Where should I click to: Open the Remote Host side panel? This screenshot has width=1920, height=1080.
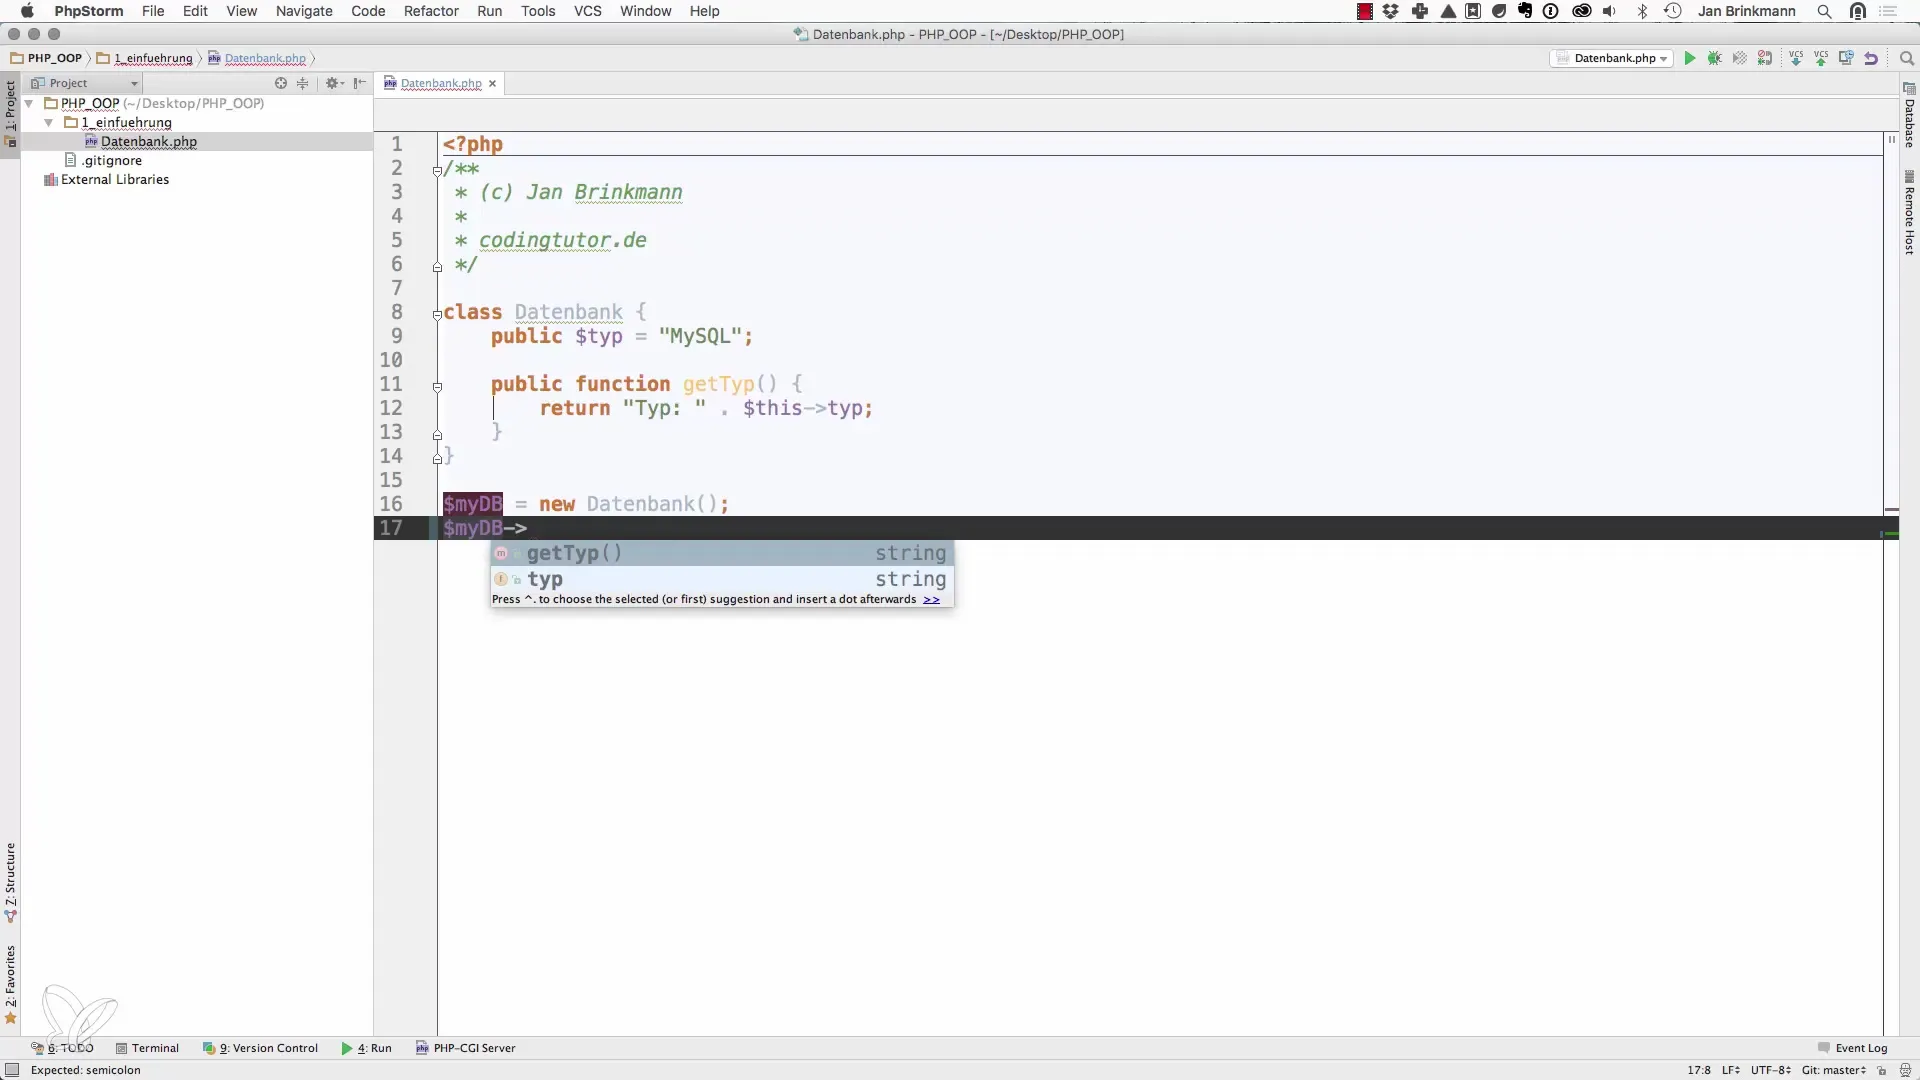1909,212
